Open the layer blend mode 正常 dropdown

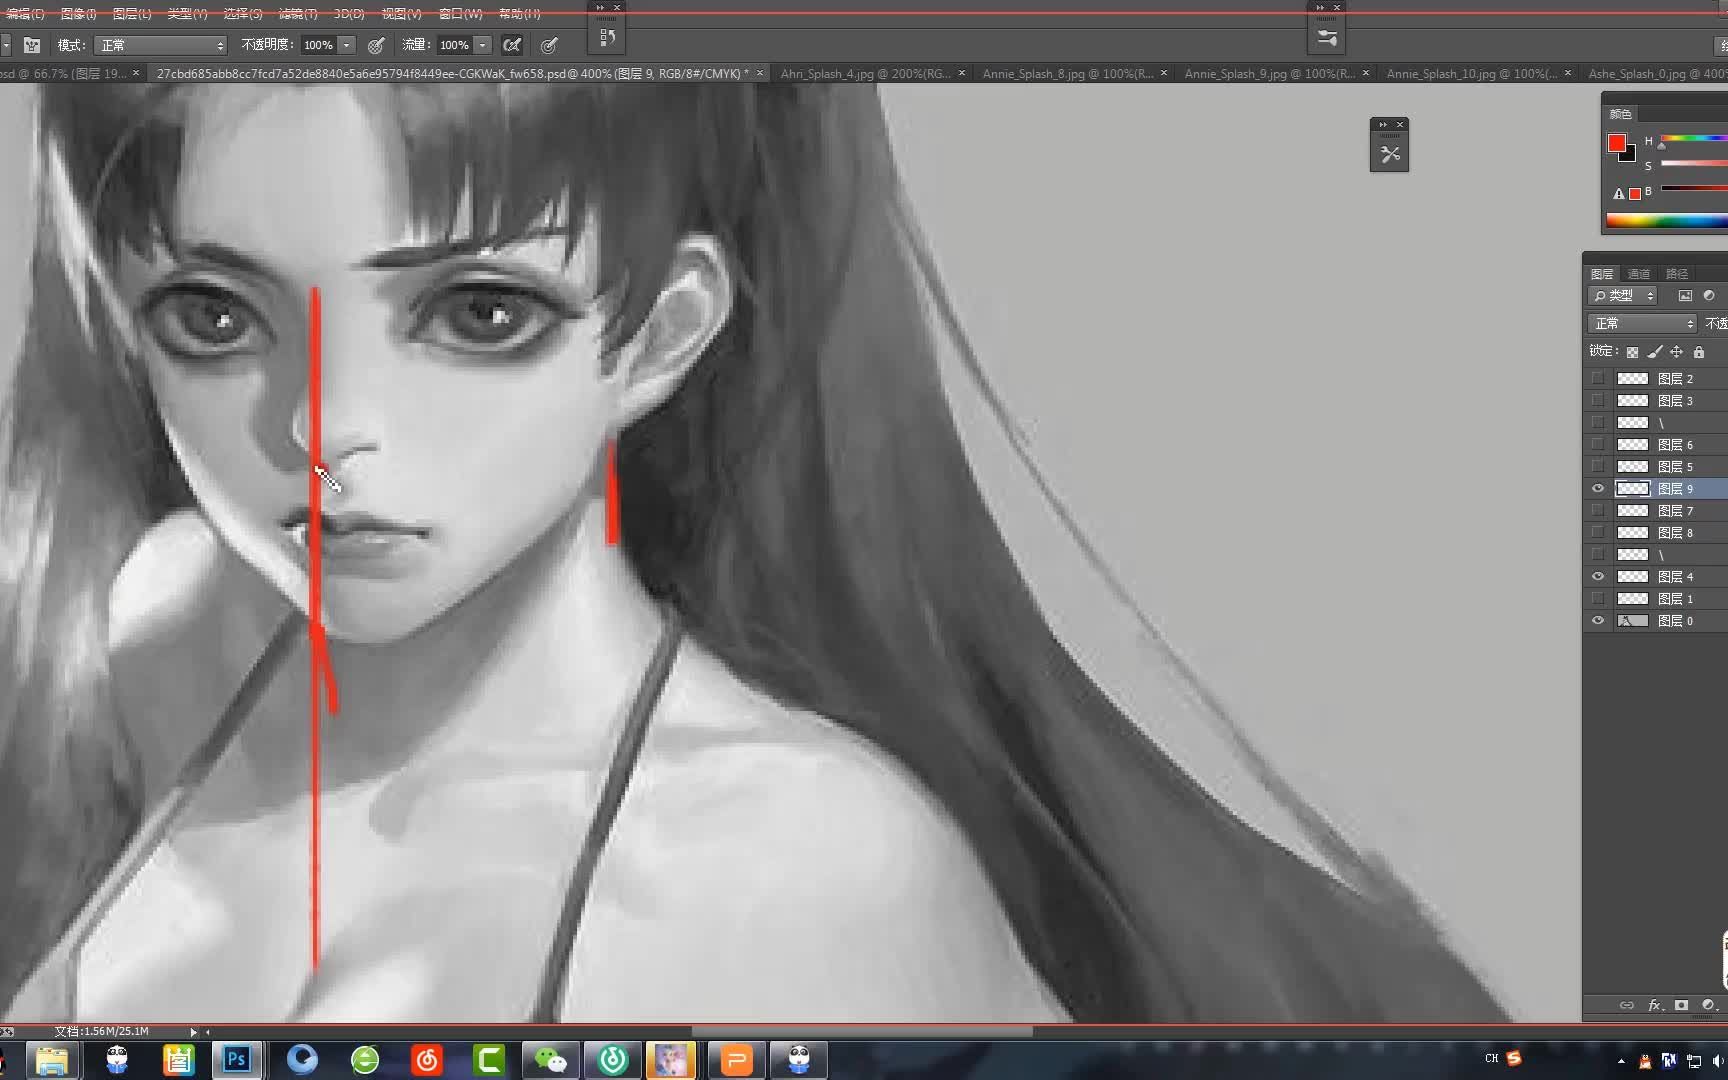1642,324
